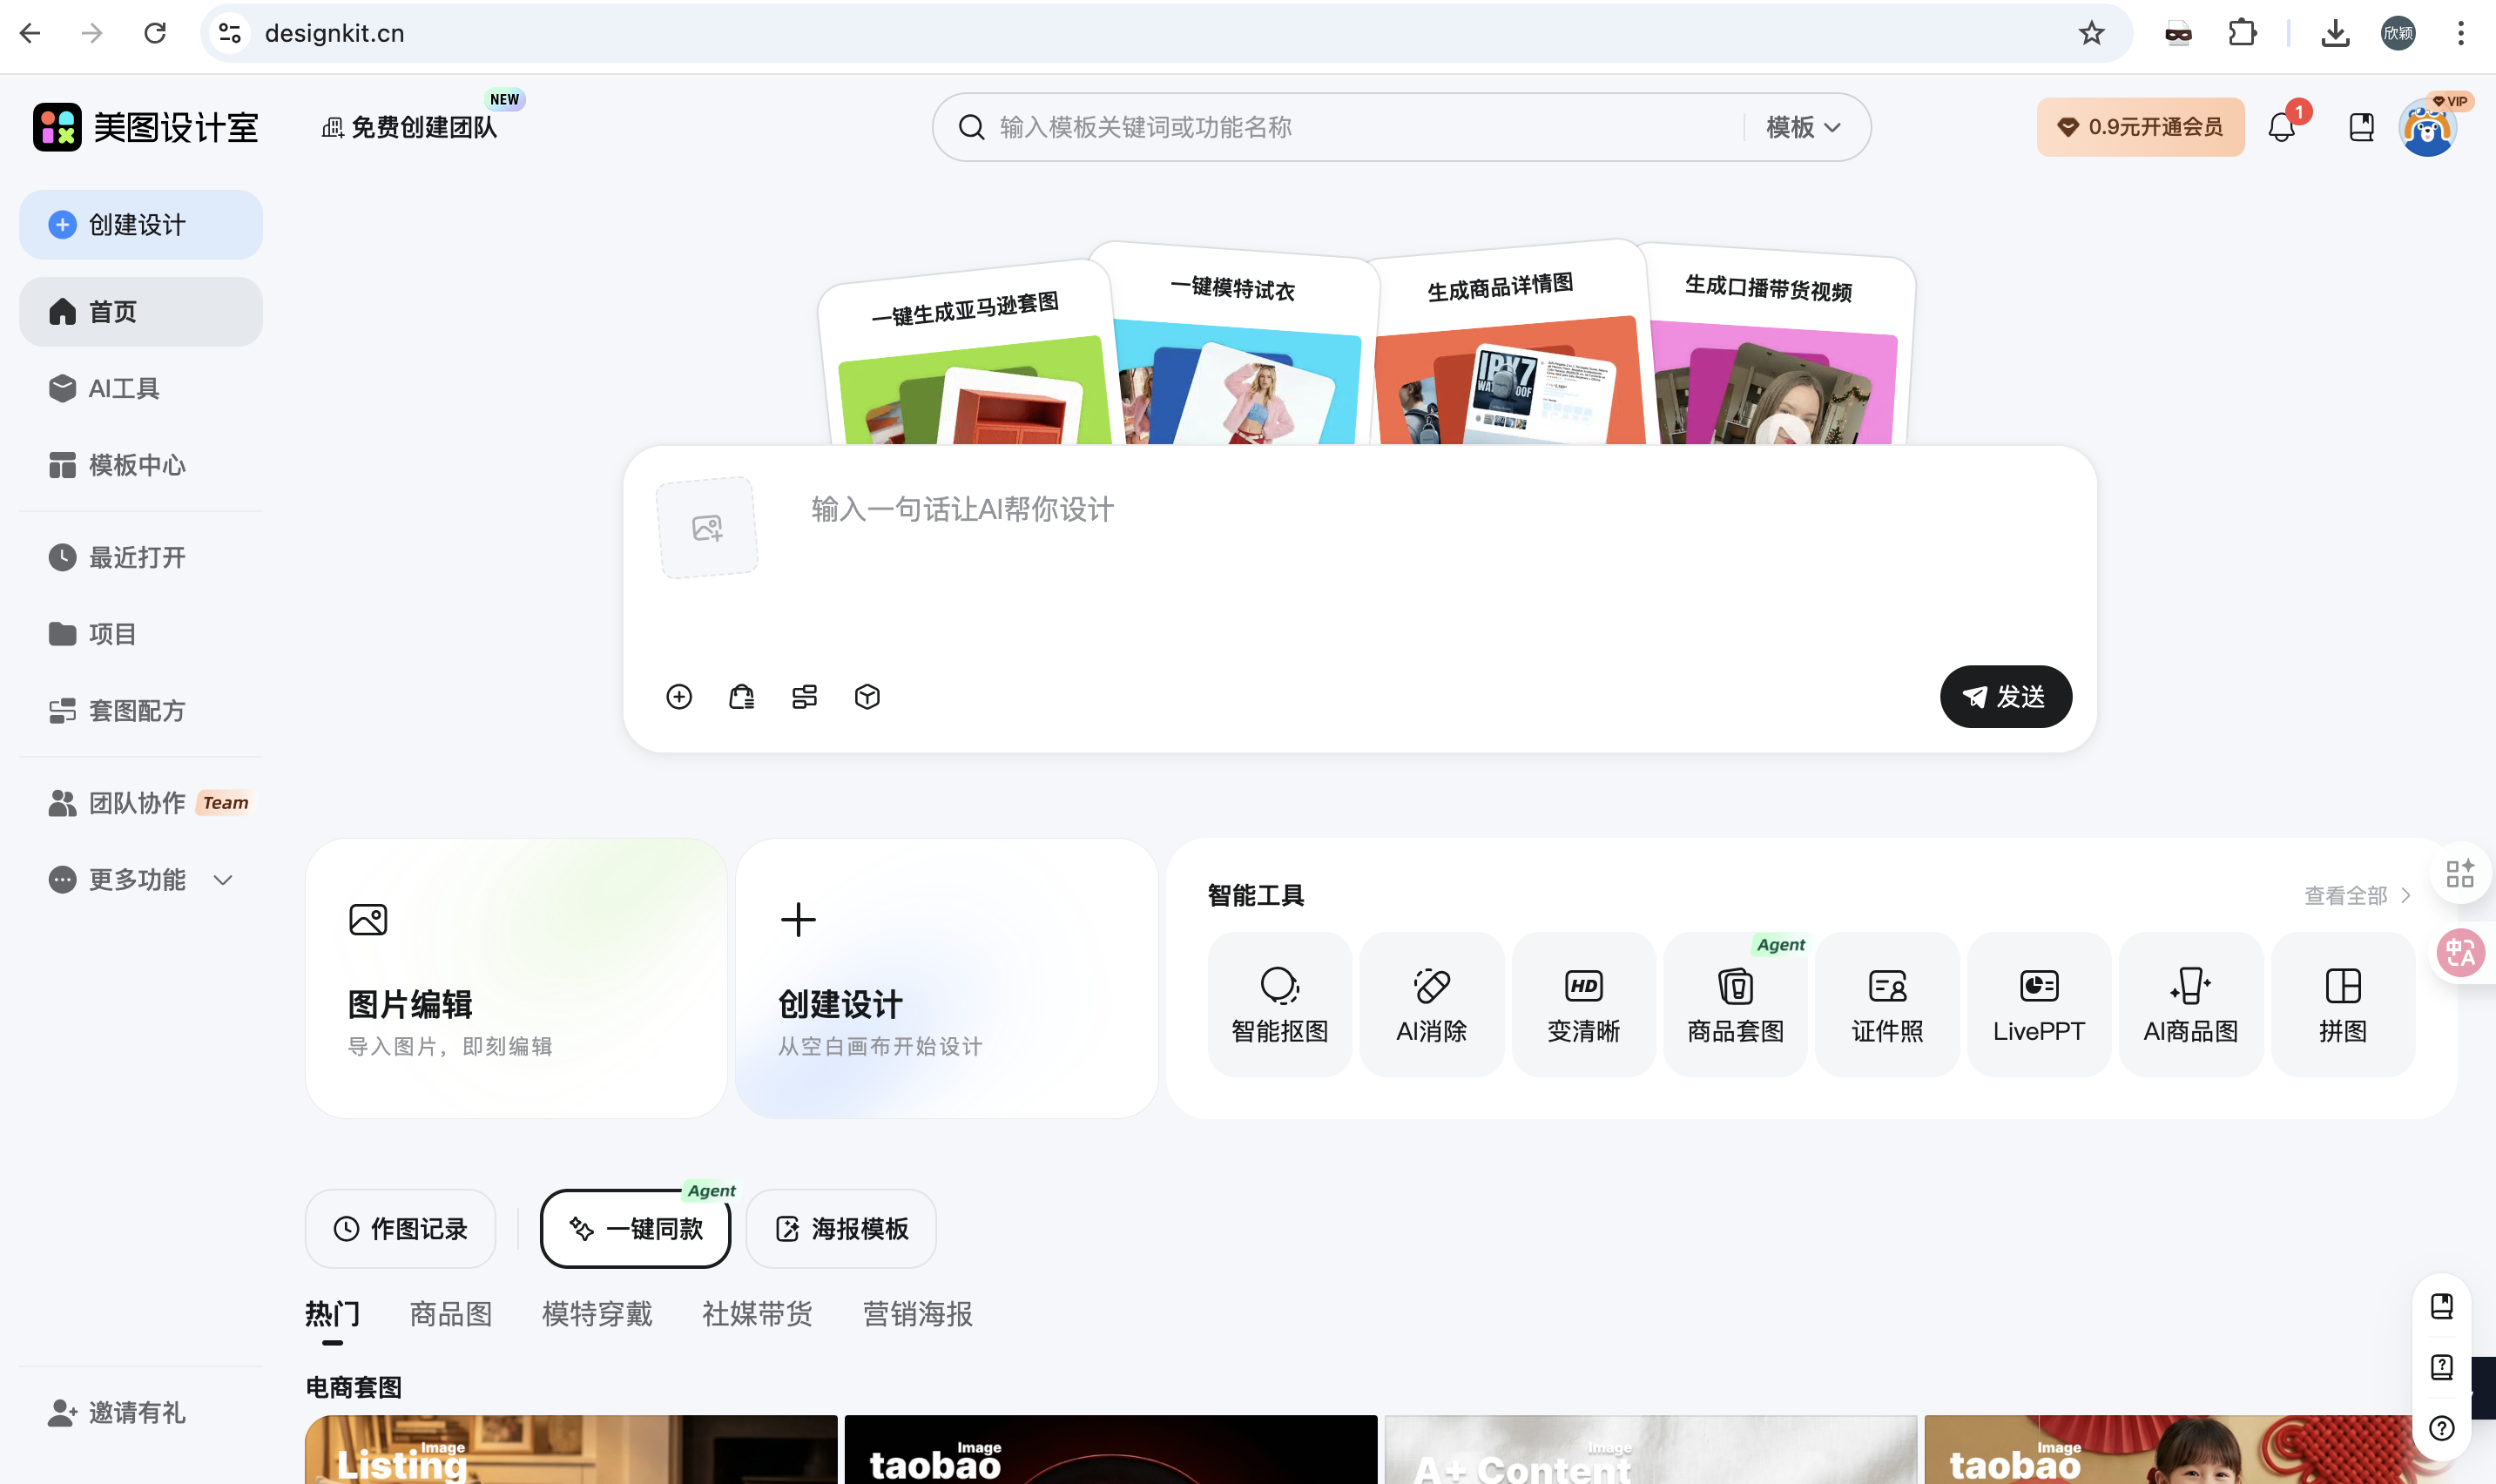Click the translation icon on the right edge
The image size is (2496, 1484).
click(2460, 952)
